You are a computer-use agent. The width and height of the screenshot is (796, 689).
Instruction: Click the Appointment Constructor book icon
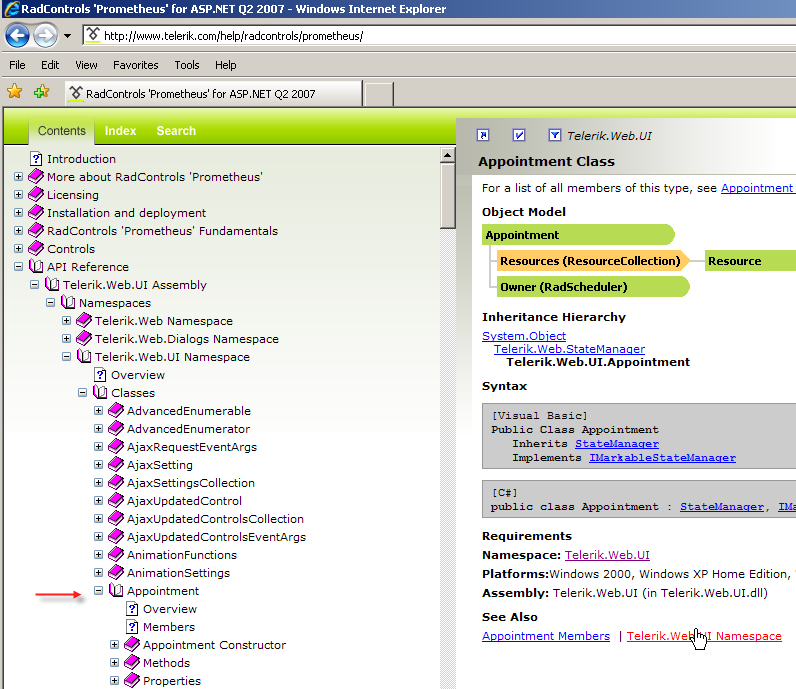pos(132,644)
